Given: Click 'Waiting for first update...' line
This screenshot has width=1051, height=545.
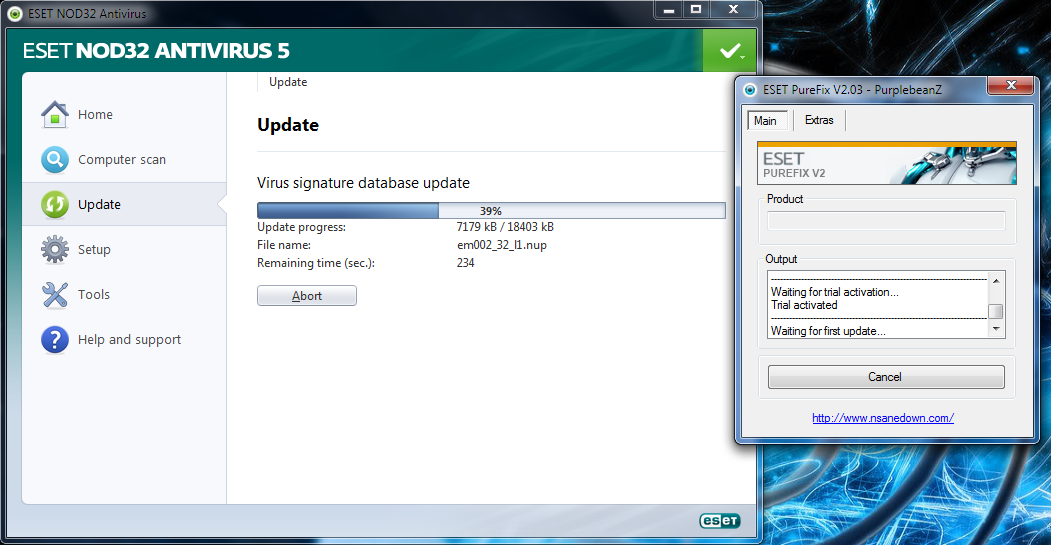Looking at the screenshot, I should (828, 330).
